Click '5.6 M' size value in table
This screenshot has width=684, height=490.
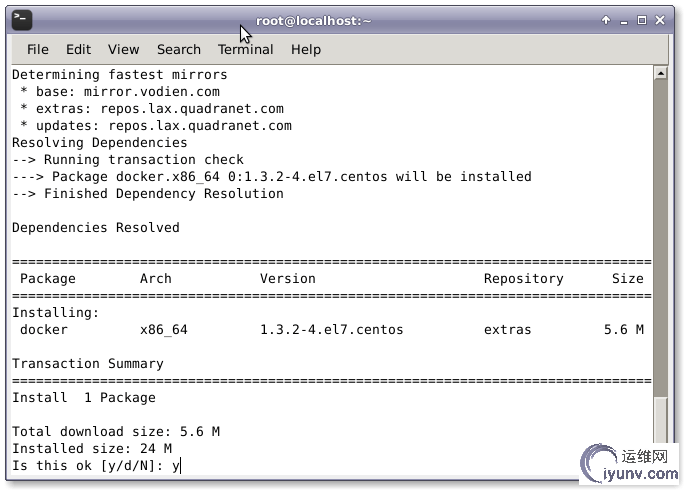point(624,330)
